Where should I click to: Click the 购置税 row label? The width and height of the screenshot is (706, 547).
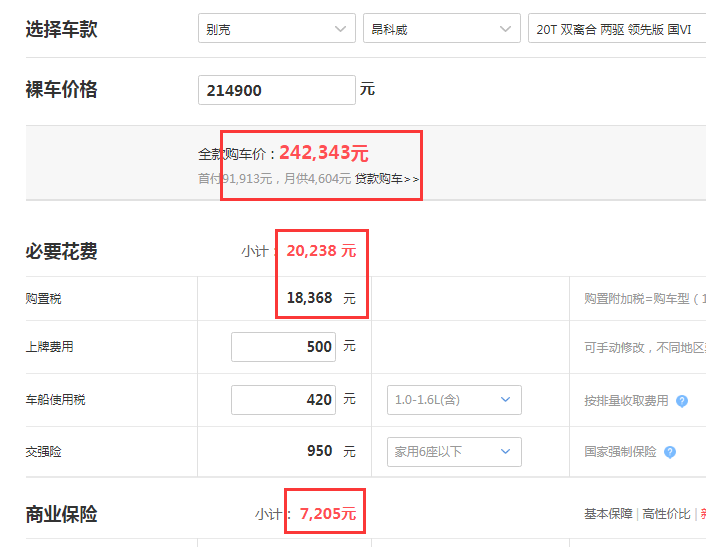[x=43, y=298]
